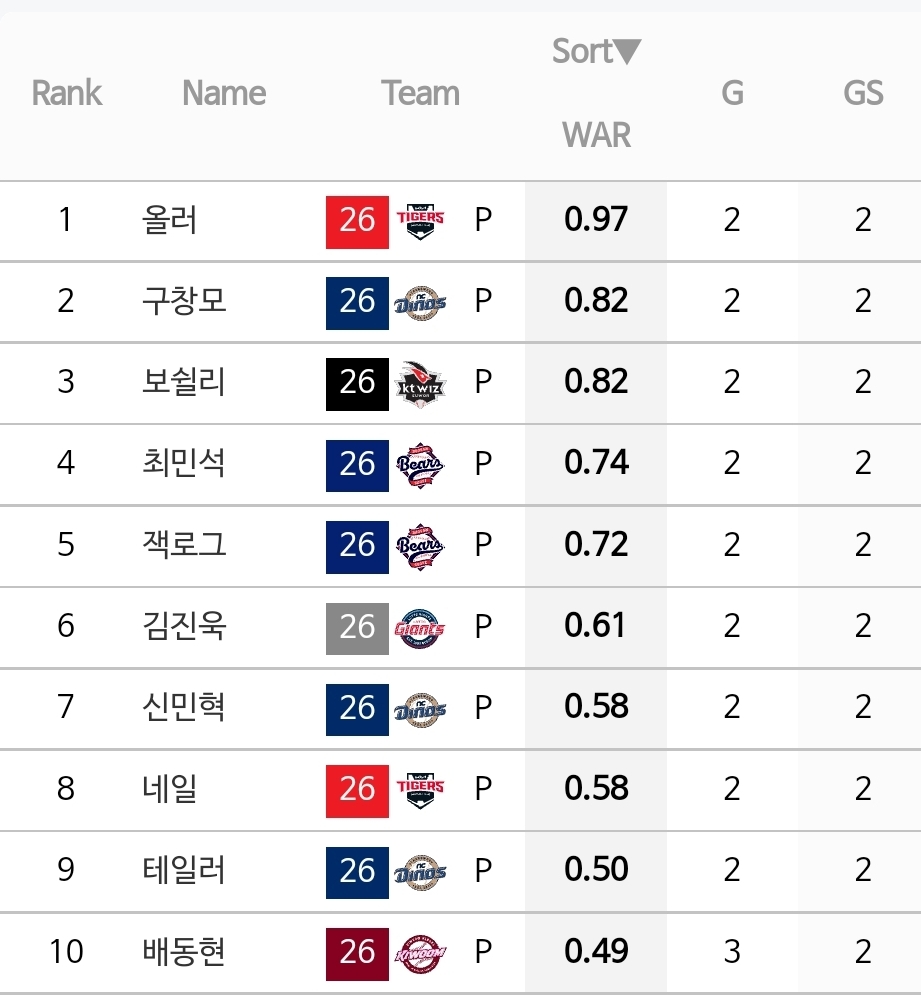
Task: Click the Dinos logo next to 구창모
Action: pos(420,303)
